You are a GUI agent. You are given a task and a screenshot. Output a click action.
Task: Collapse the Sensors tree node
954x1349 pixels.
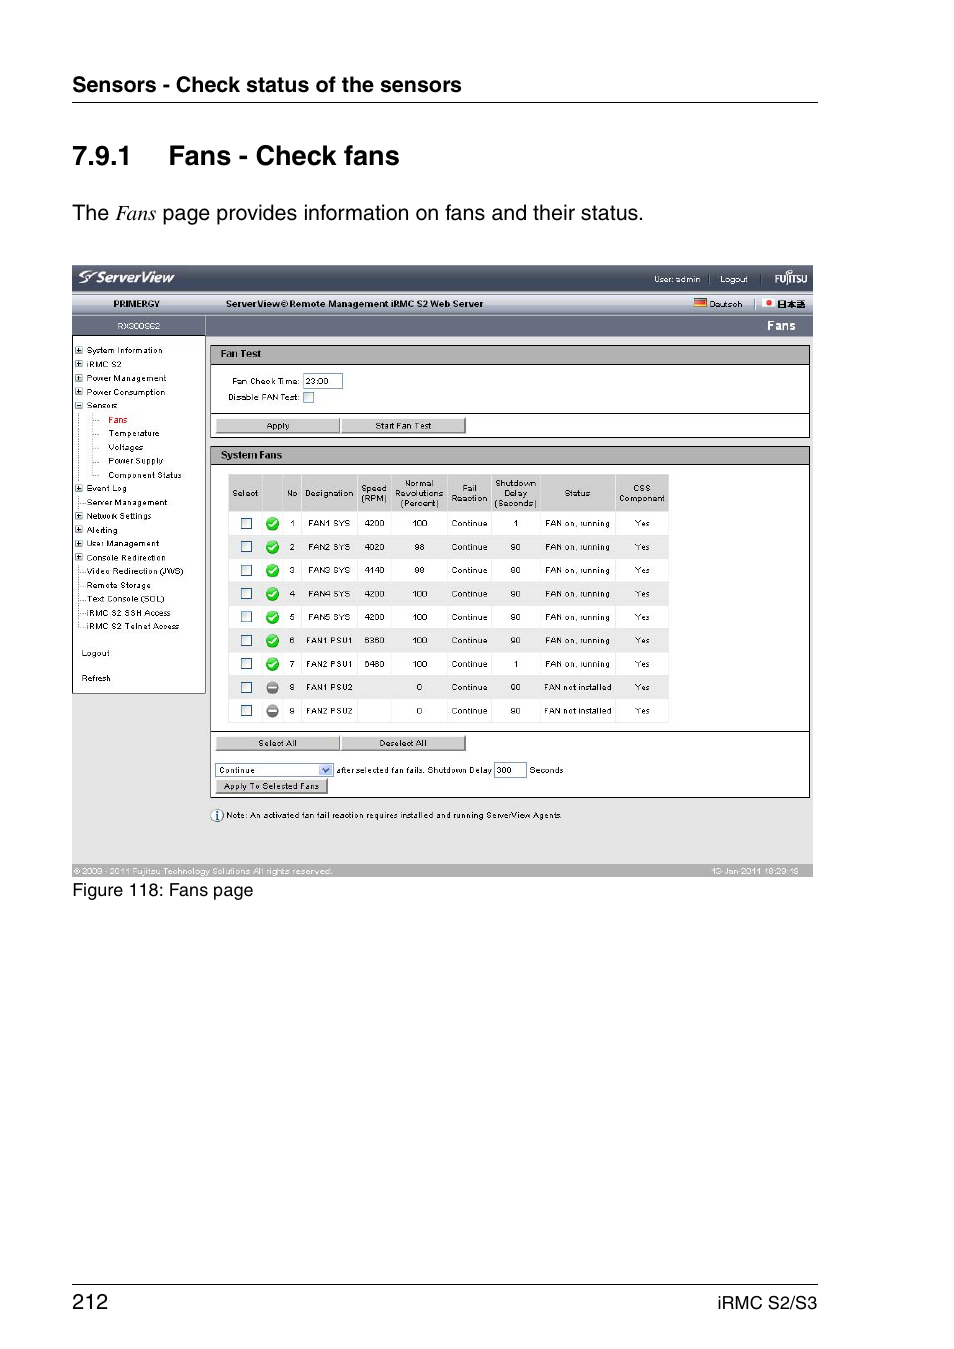pyautogui.click(x=79, y=406)
